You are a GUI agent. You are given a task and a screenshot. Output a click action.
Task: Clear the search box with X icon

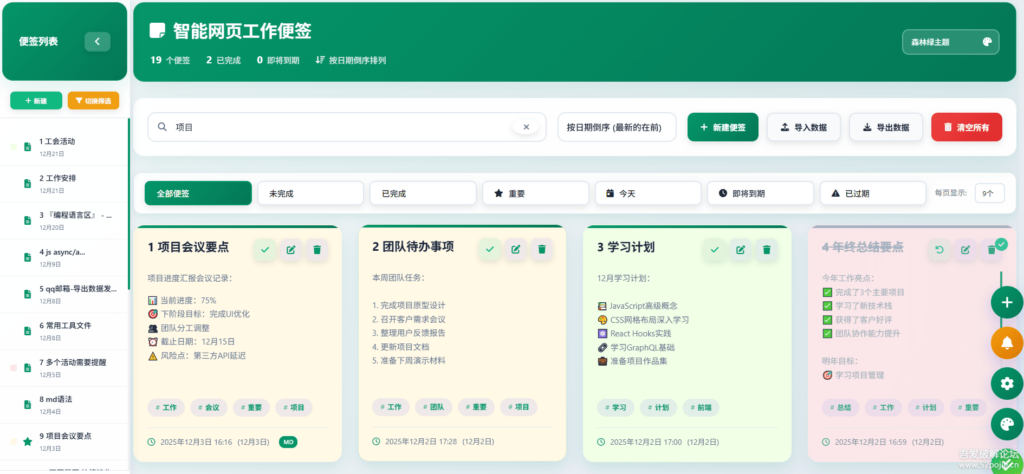(x=526, y=127)
